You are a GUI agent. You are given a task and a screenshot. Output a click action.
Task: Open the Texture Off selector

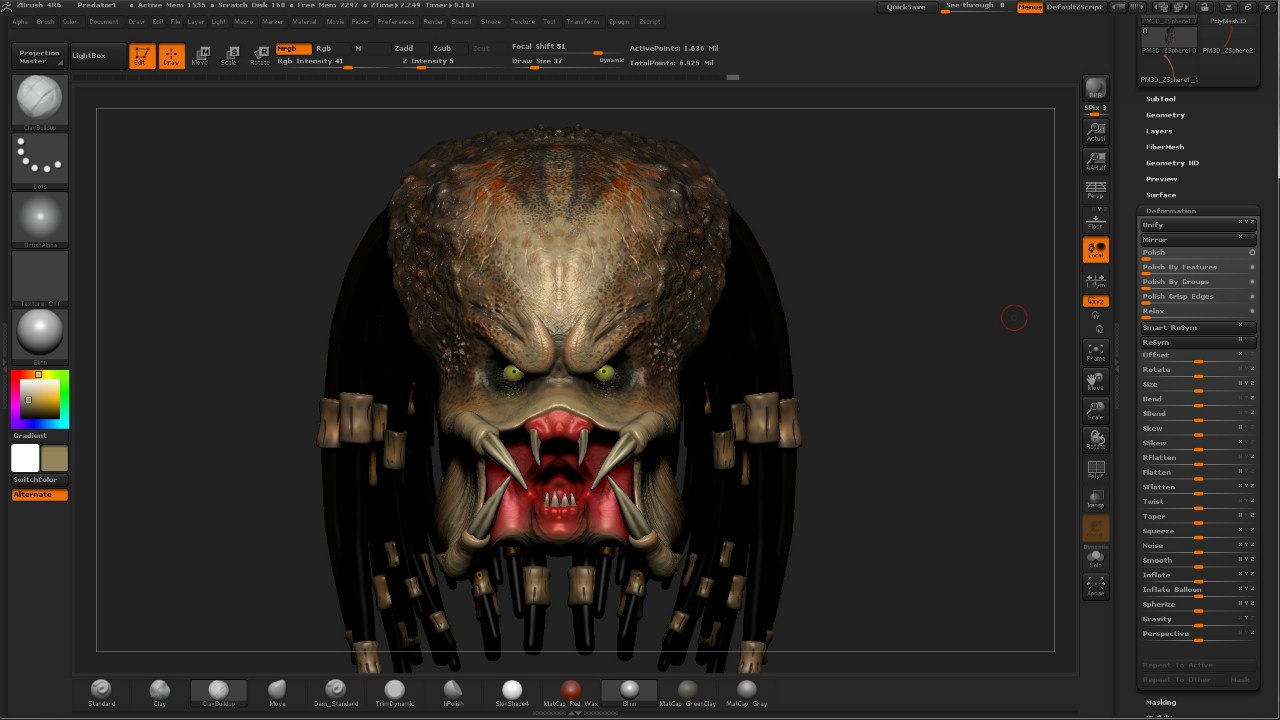click(x=40, y=278)
